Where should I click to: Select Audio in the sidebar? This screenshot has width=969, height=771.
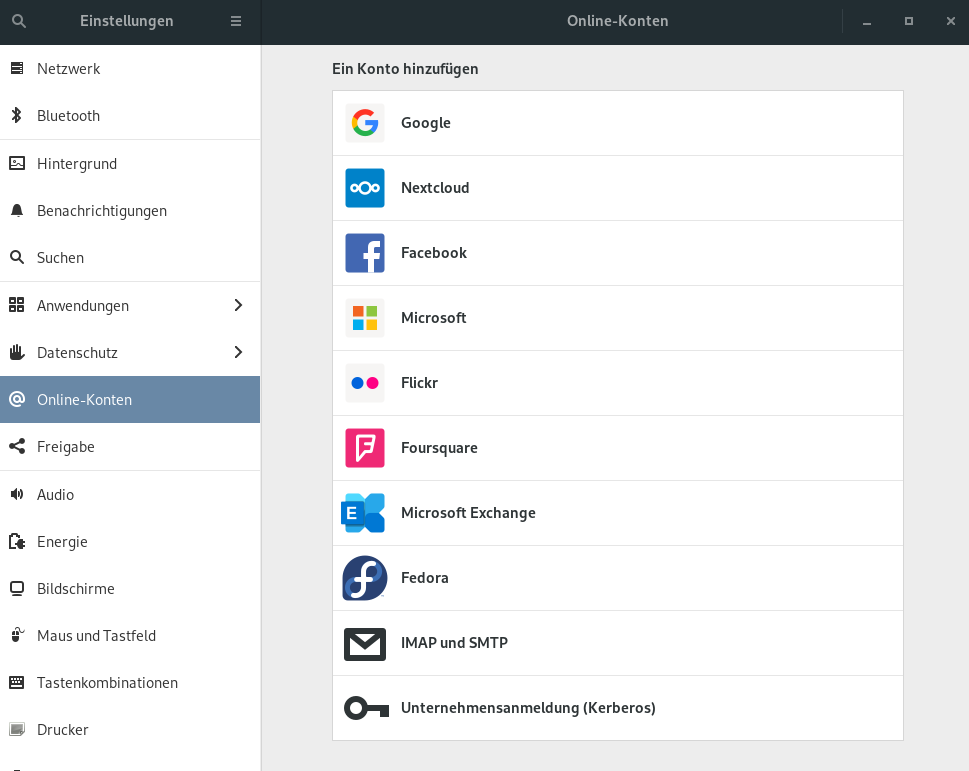(x=130, y=495)
